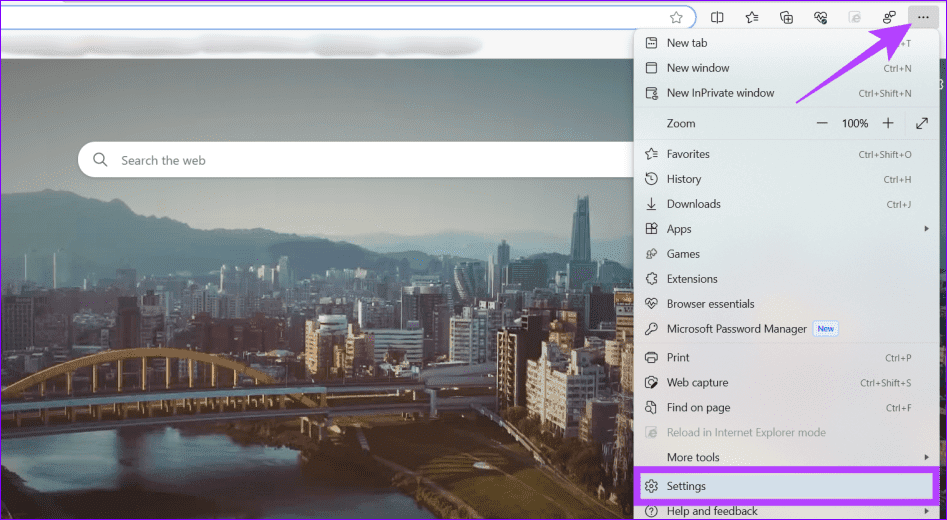Click the Password Manager key icon

651,329
